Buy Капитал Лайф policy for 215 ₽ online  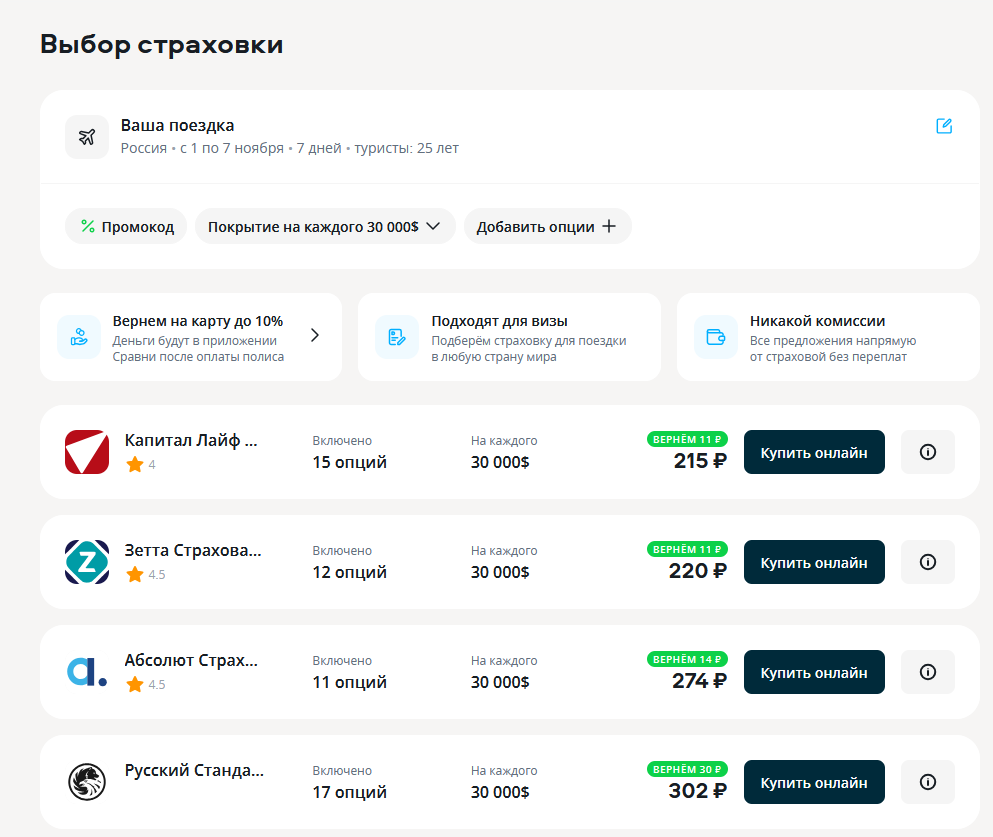point(814,452)
